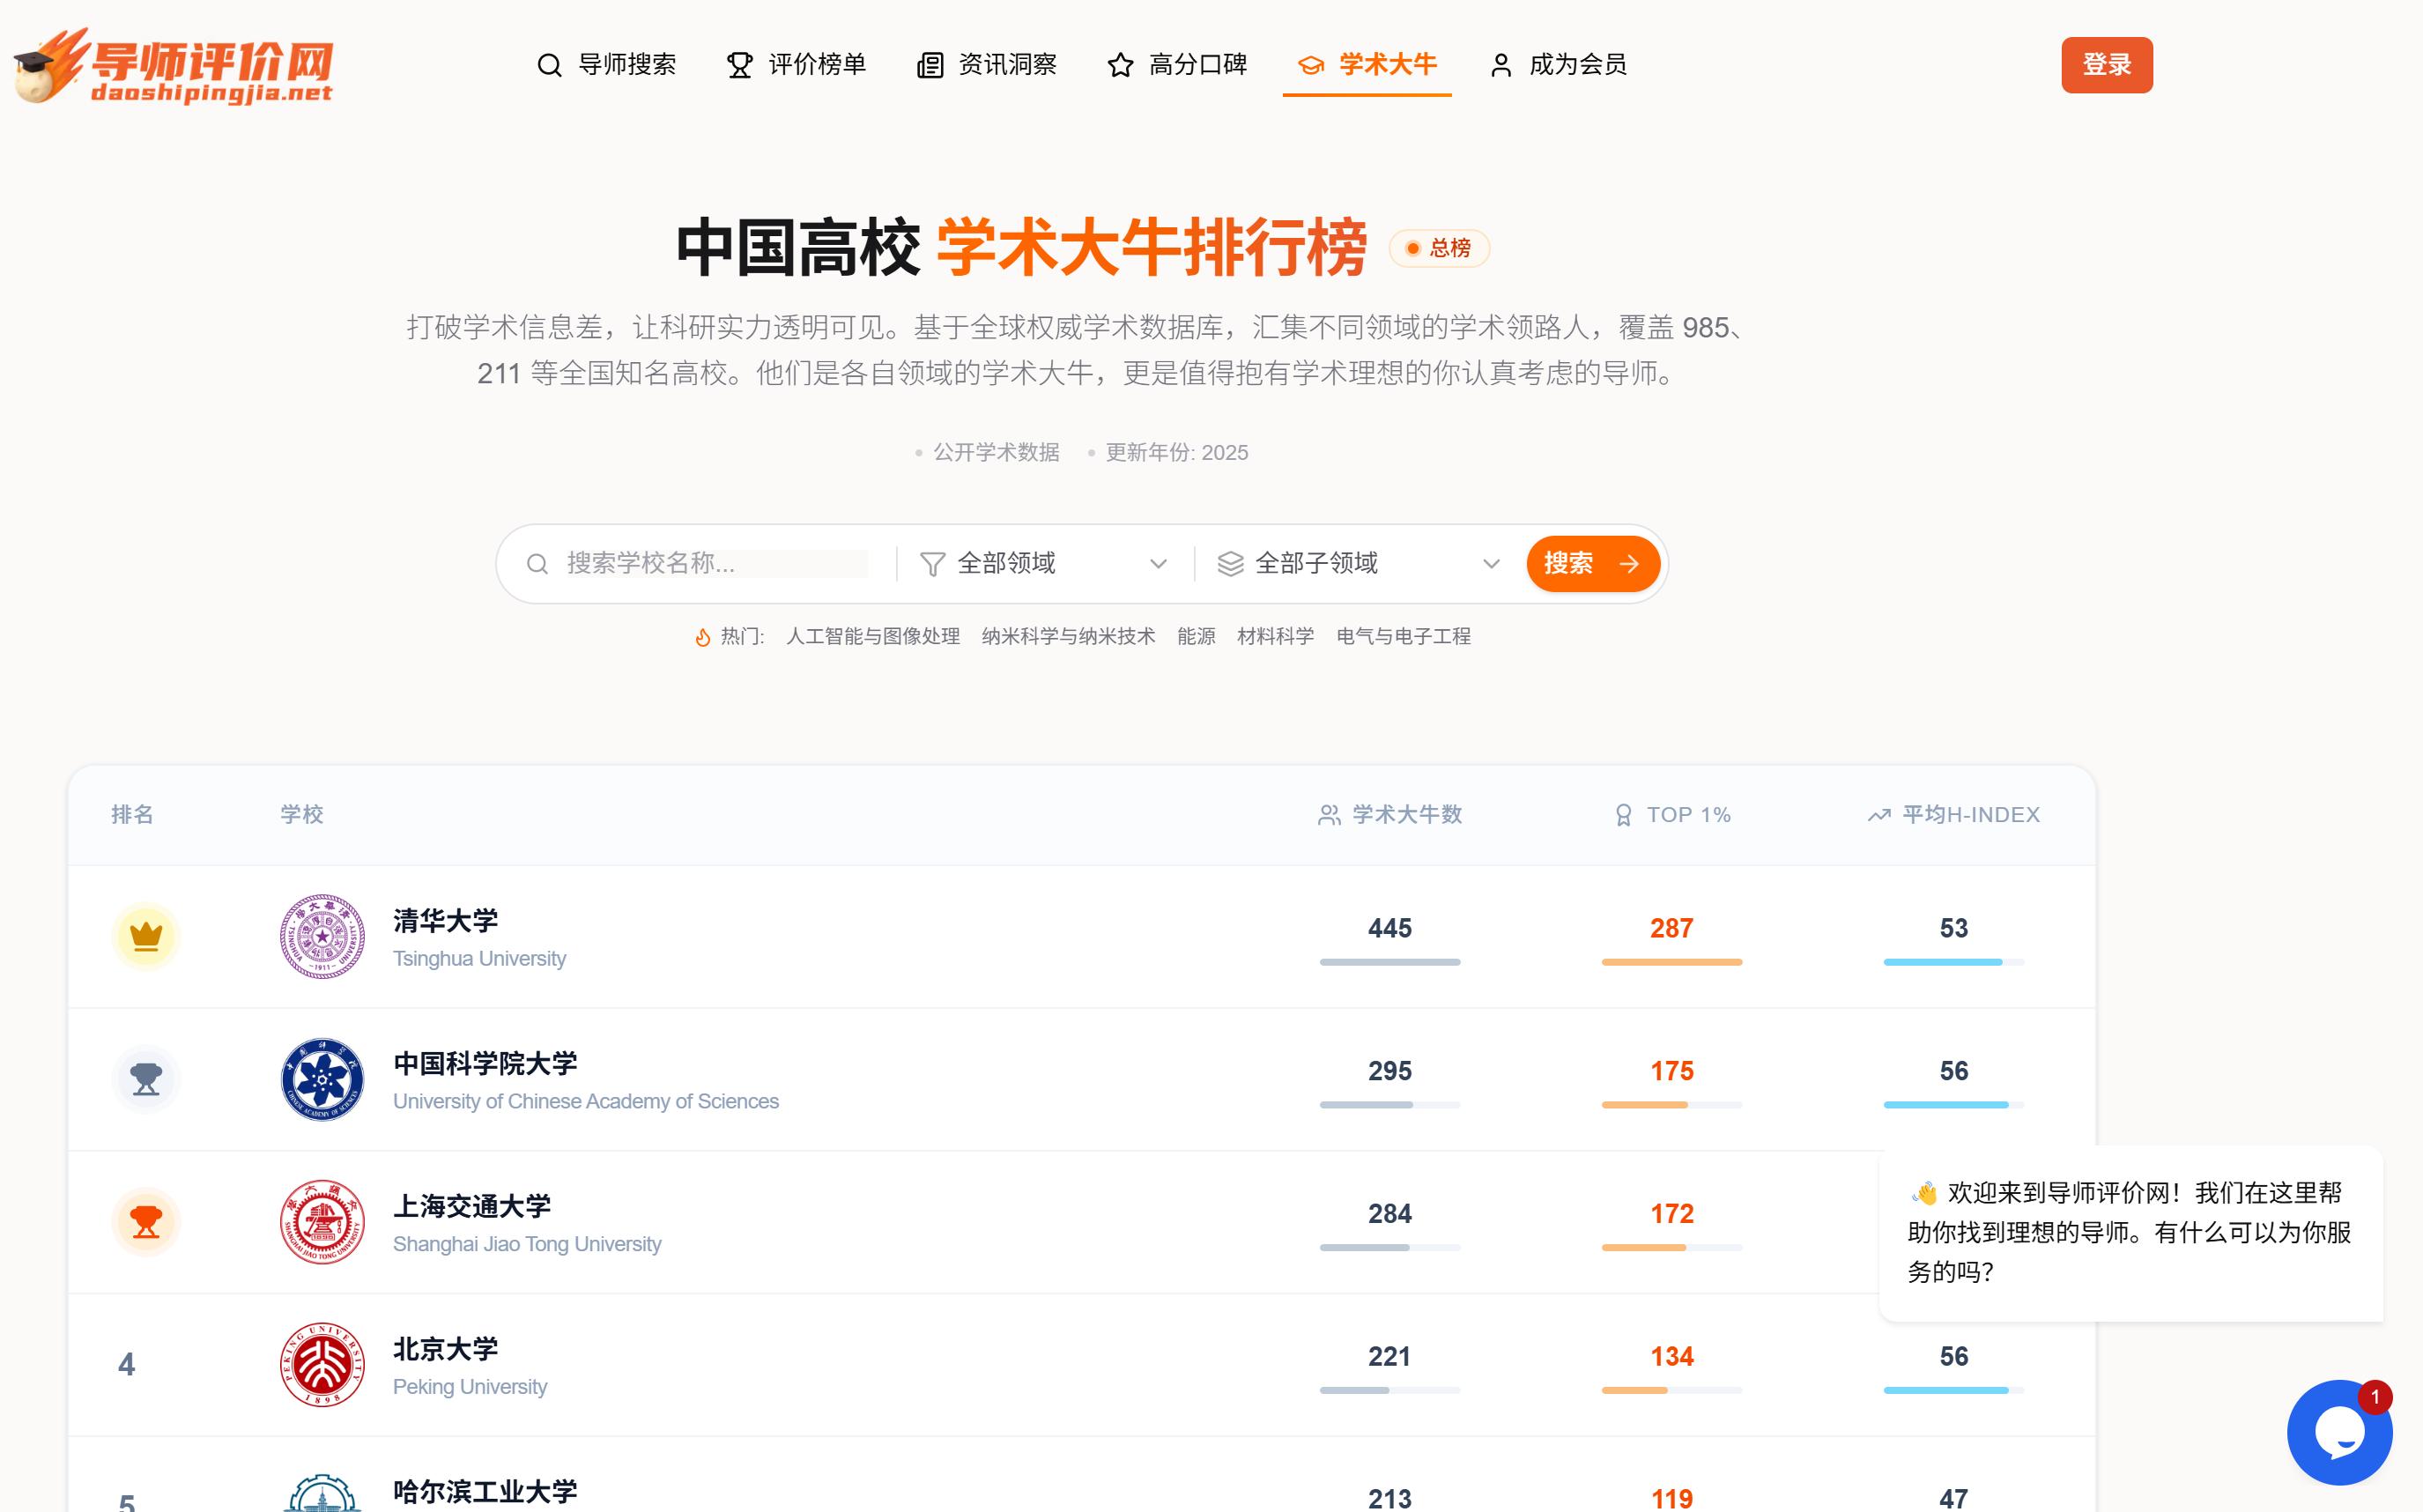The image size is (2423, 1512).
Task: Click Tsinghua's grey 学术大牛数 progress bar
Action: coord(1390,962)
